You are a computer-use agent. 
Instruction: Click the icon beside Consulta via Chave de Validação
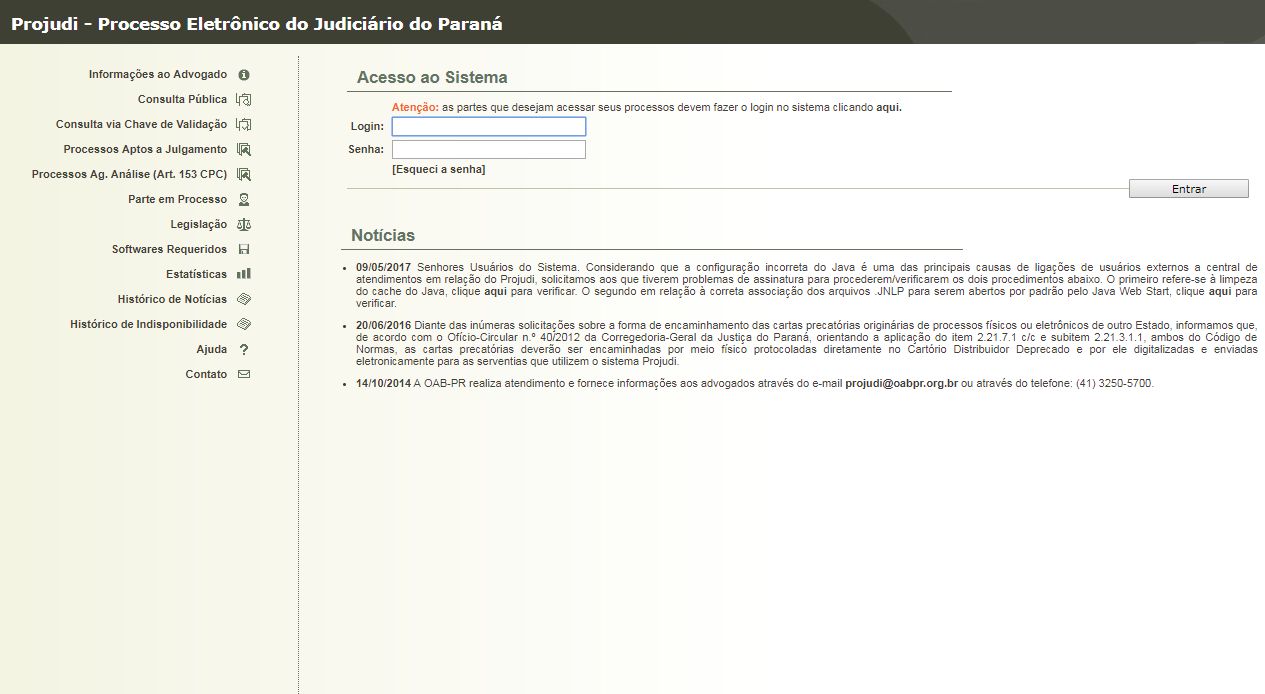coord(243,125)
